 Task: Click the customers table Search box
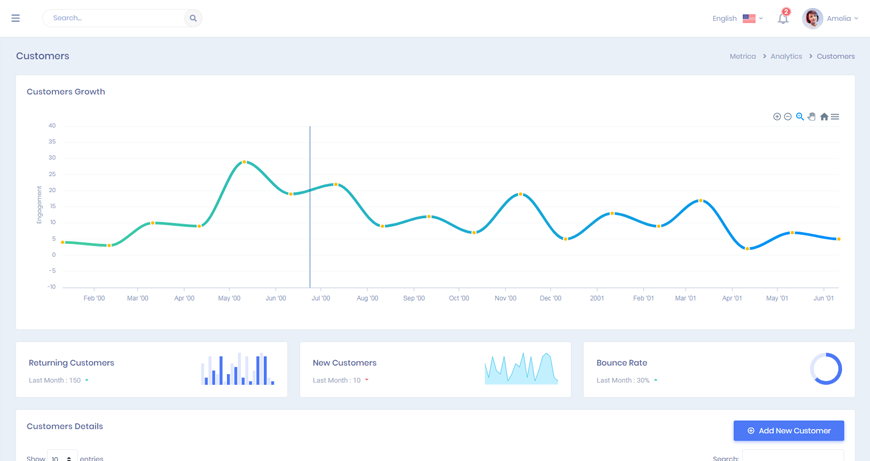point(792,457)
